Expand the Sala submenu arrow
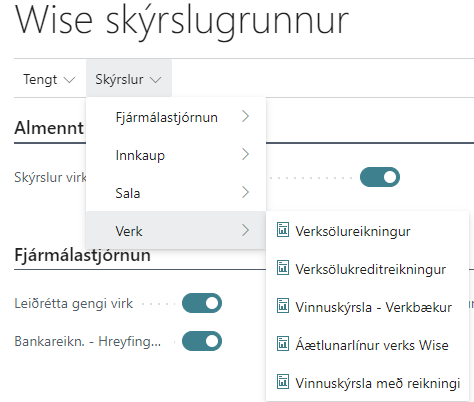The image size is (474, 402). [x=245, y=192]
